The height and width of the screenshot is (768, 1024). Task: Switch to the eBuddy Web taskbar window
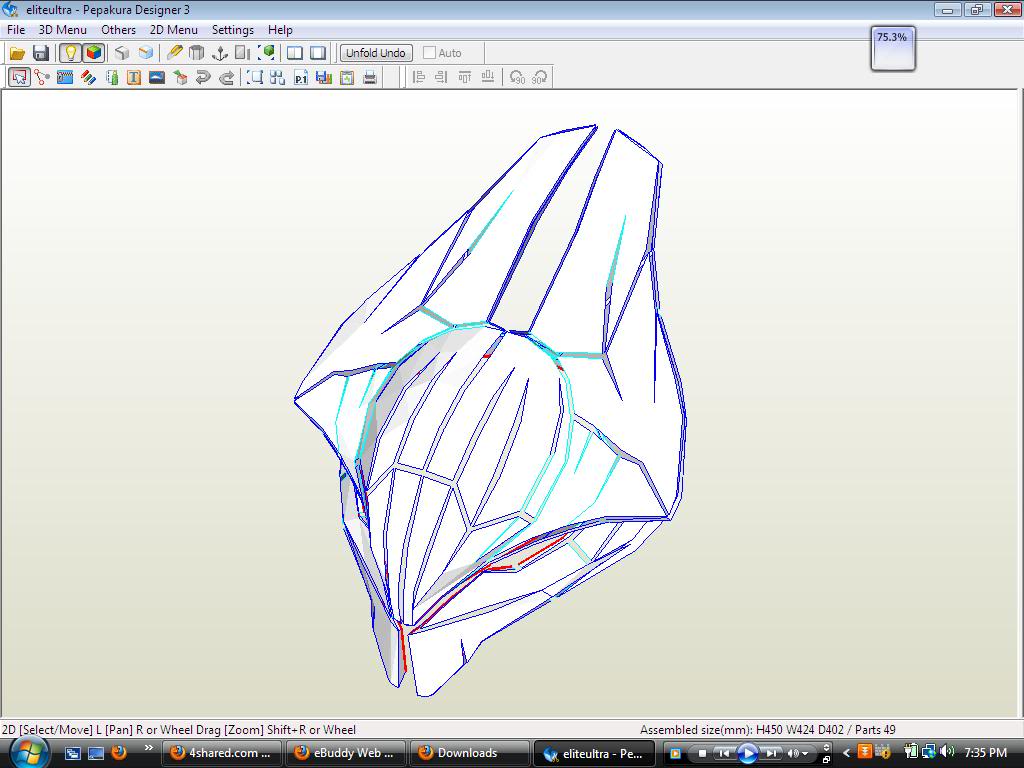[x=346, y=753]
